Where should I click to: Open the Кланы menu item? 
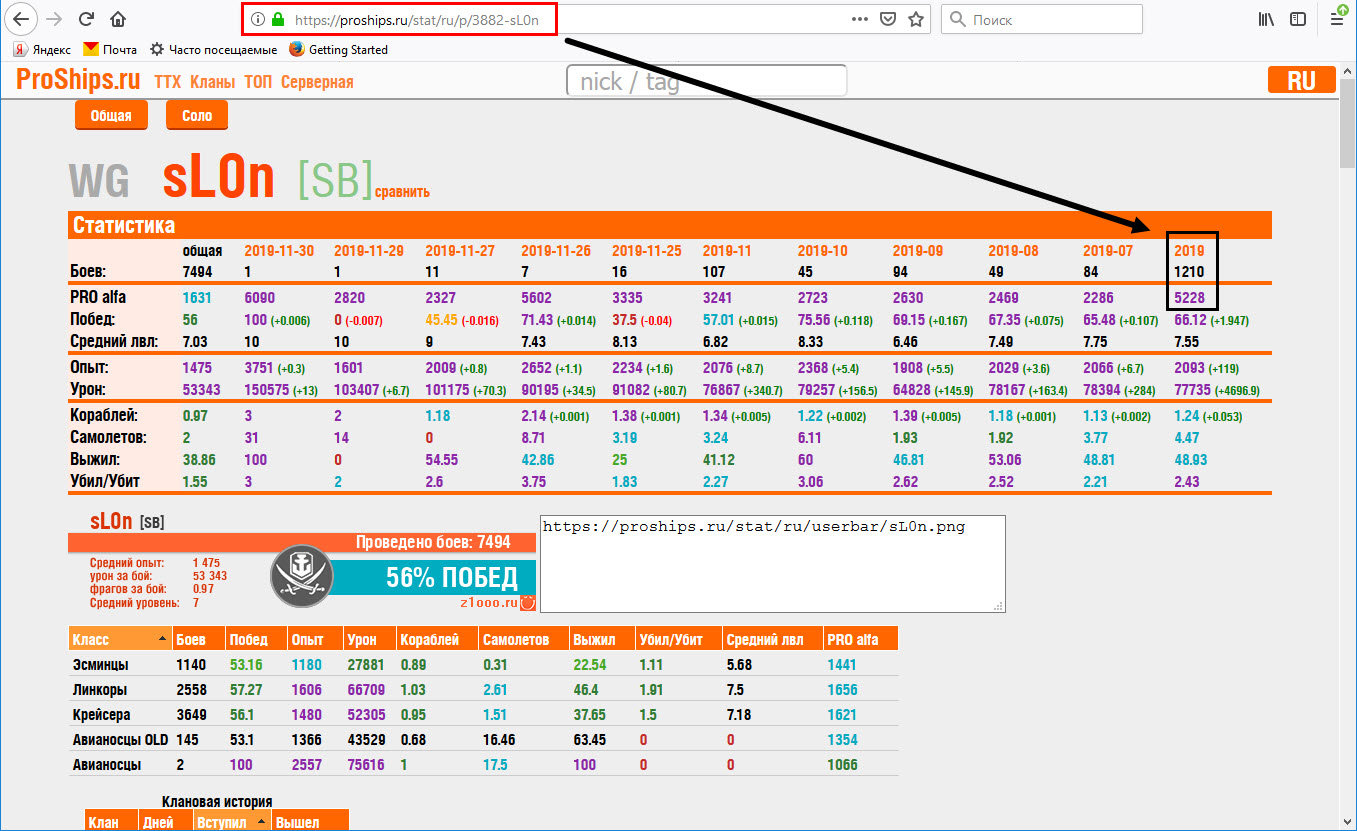pos(213,81)
